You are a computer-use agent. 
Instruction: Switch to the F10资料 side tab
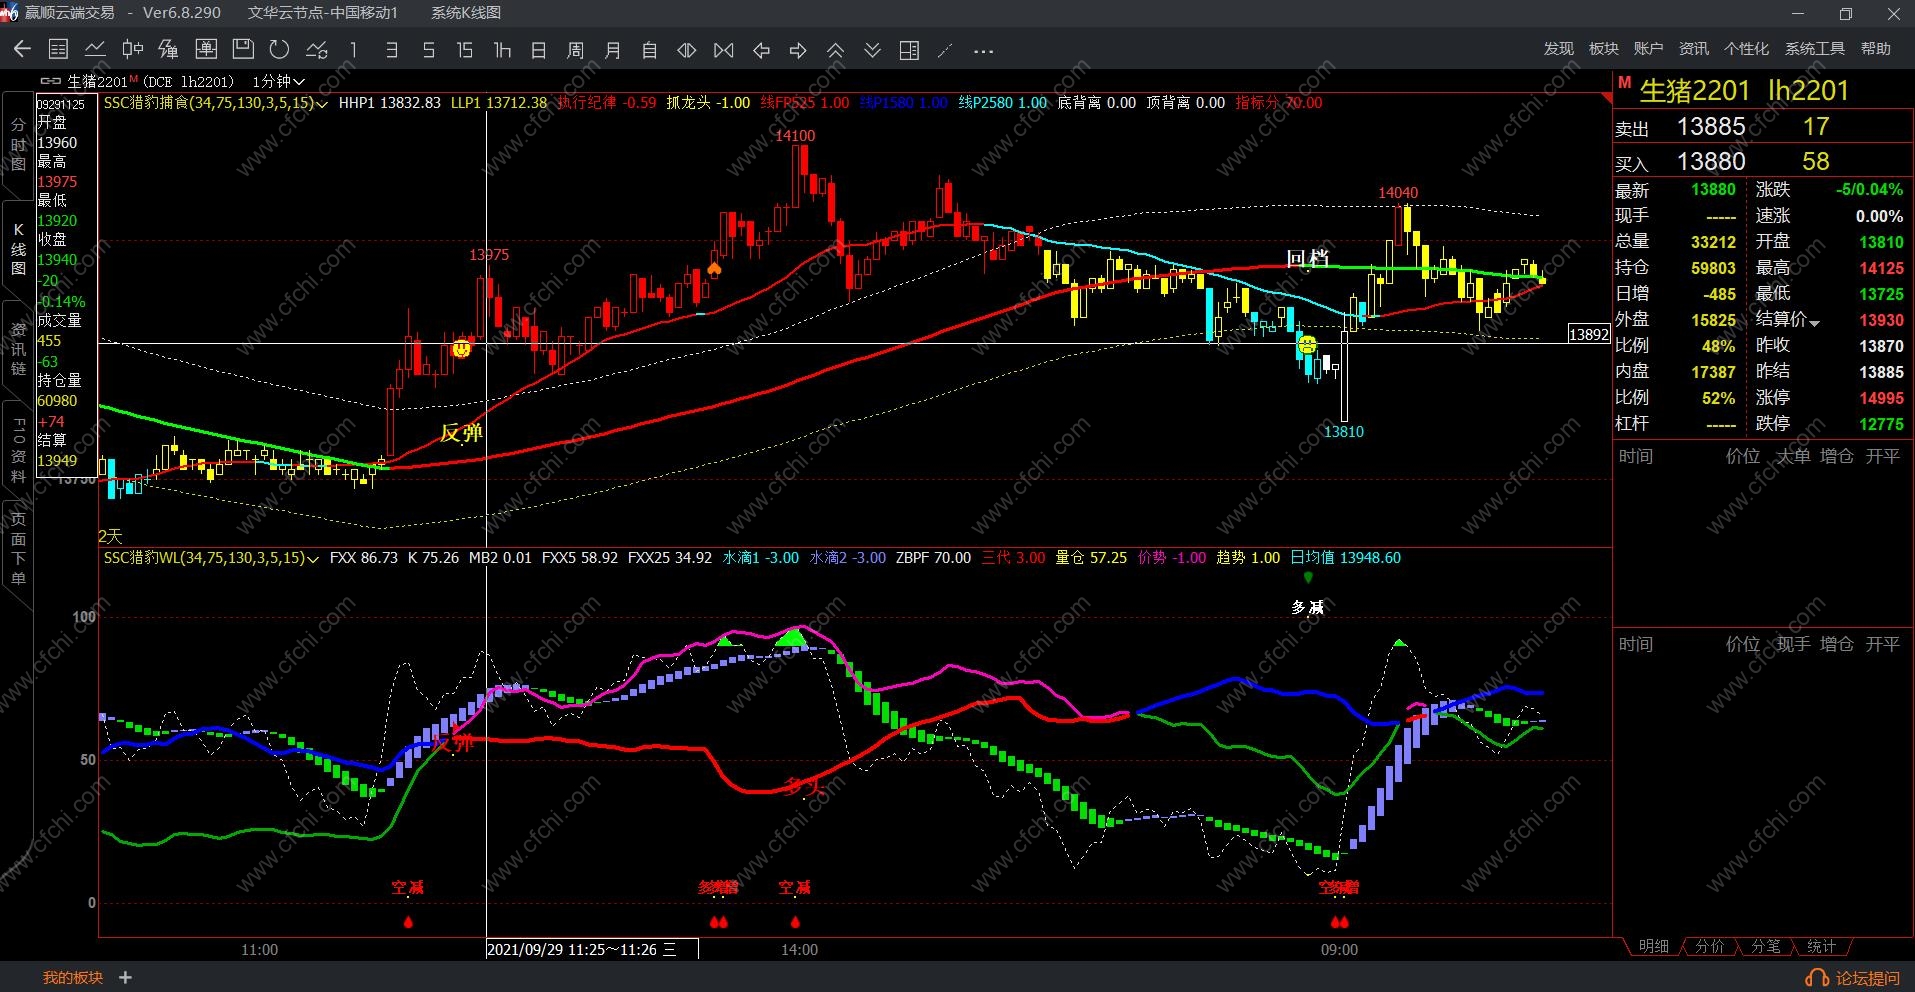[18, 449]
